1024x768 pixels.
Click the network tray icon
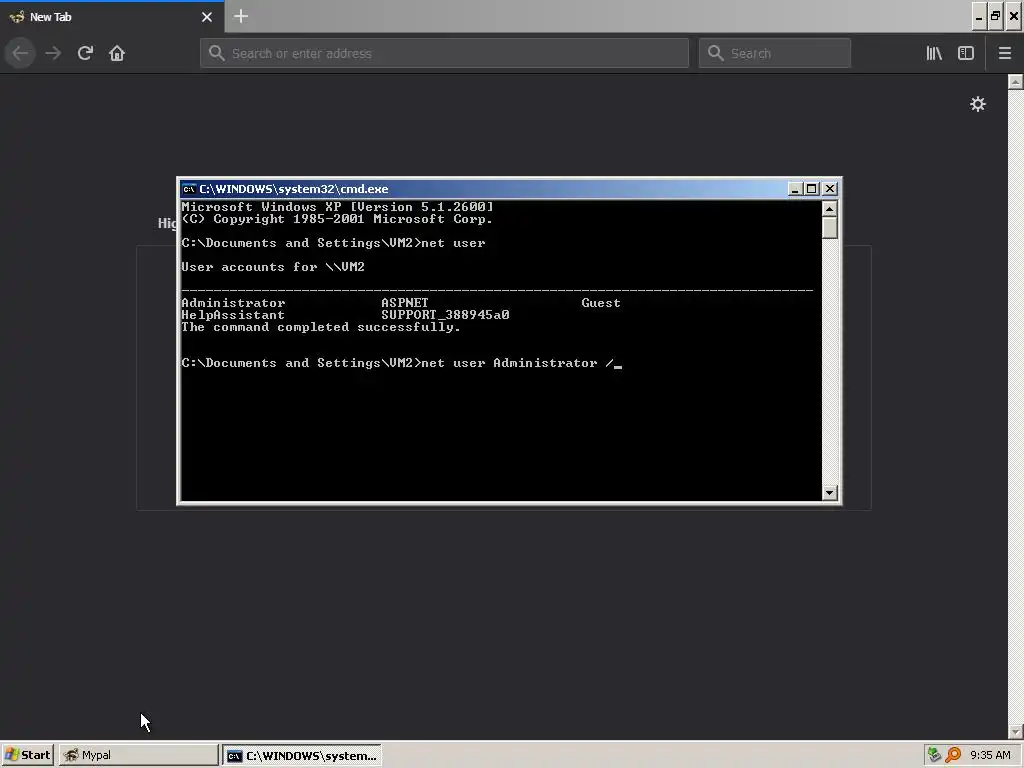935,755
